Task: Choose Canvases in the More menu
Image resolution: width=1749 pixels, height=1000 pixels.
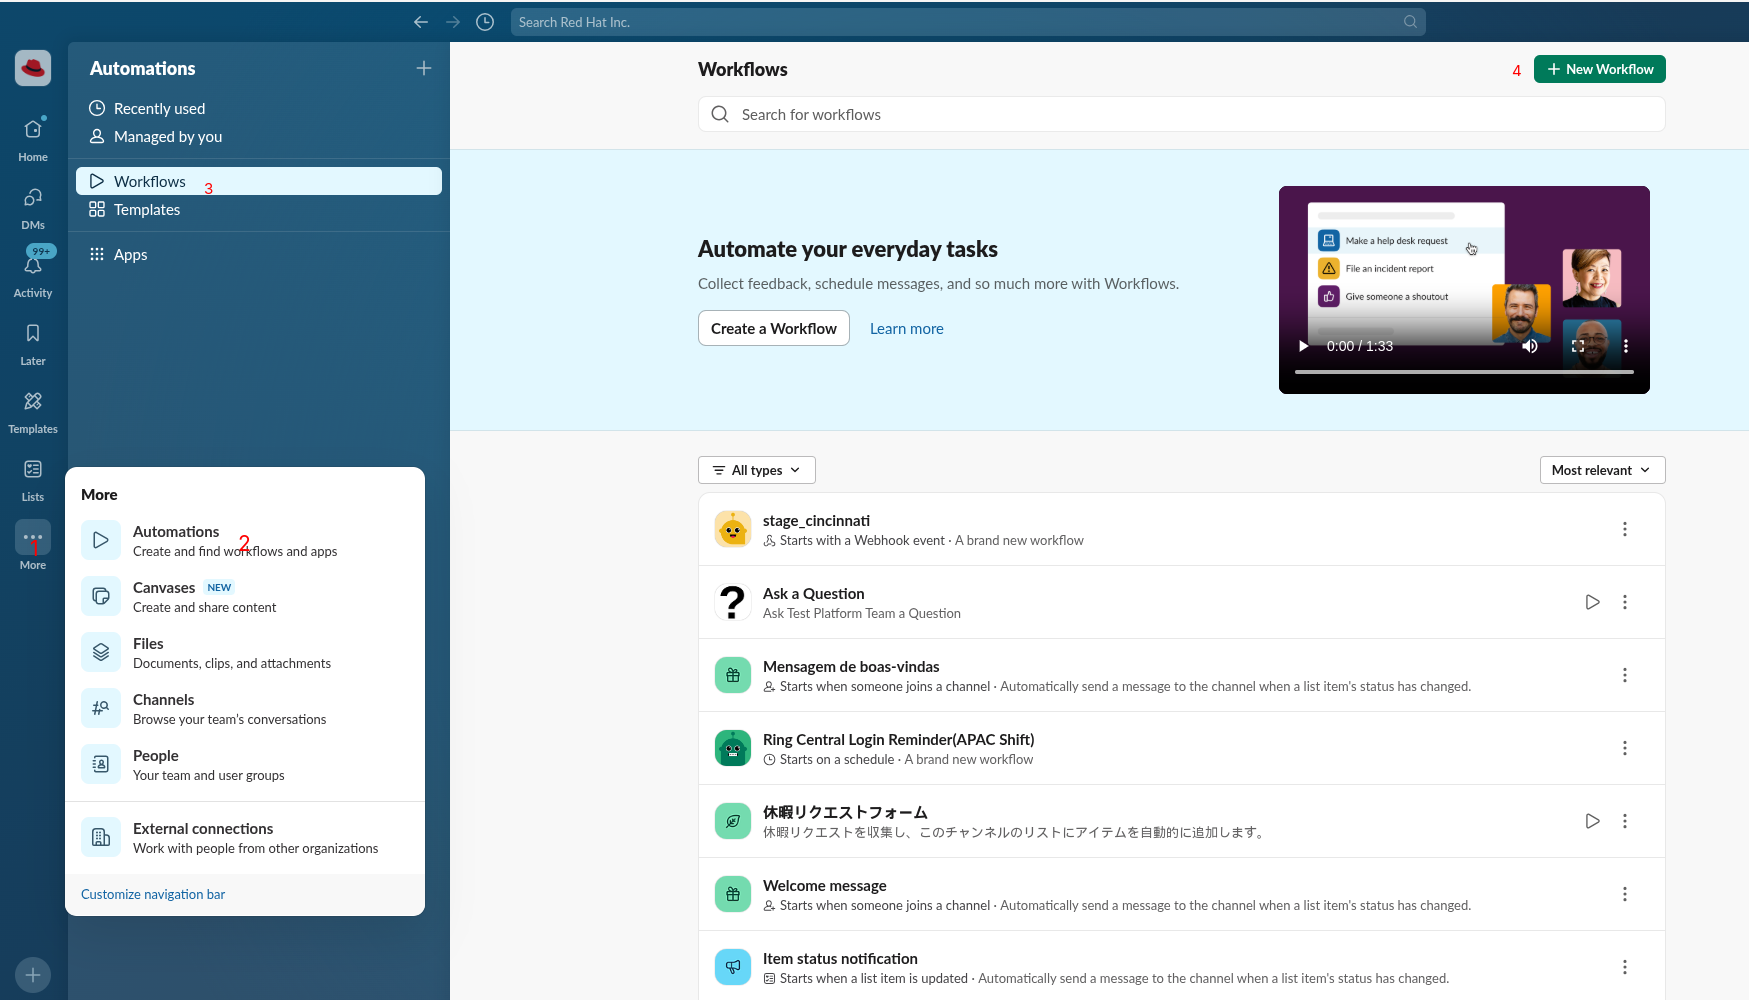Action: (x=245, y=597)
